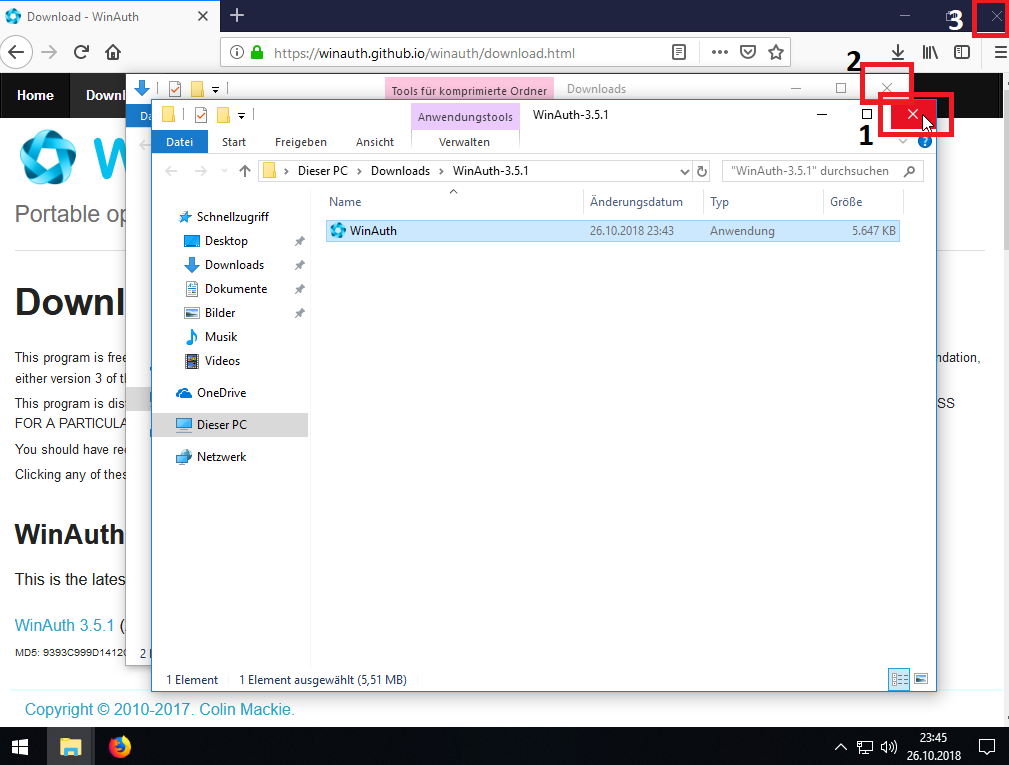Click the WinAuth 3.5.1 download link
The image size is (1009, 765).
64,625
